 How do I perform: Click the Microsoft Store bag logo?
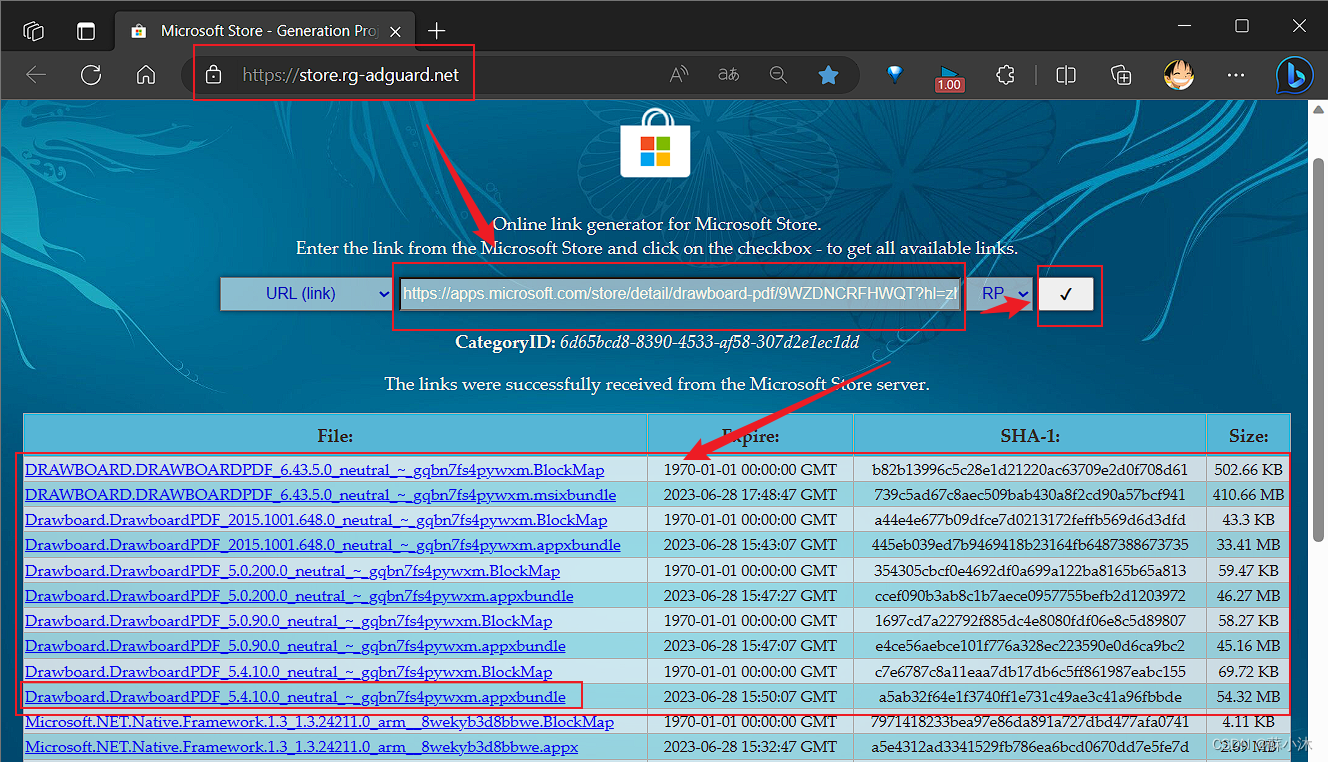pyautogui.click(x=655, y=143)
